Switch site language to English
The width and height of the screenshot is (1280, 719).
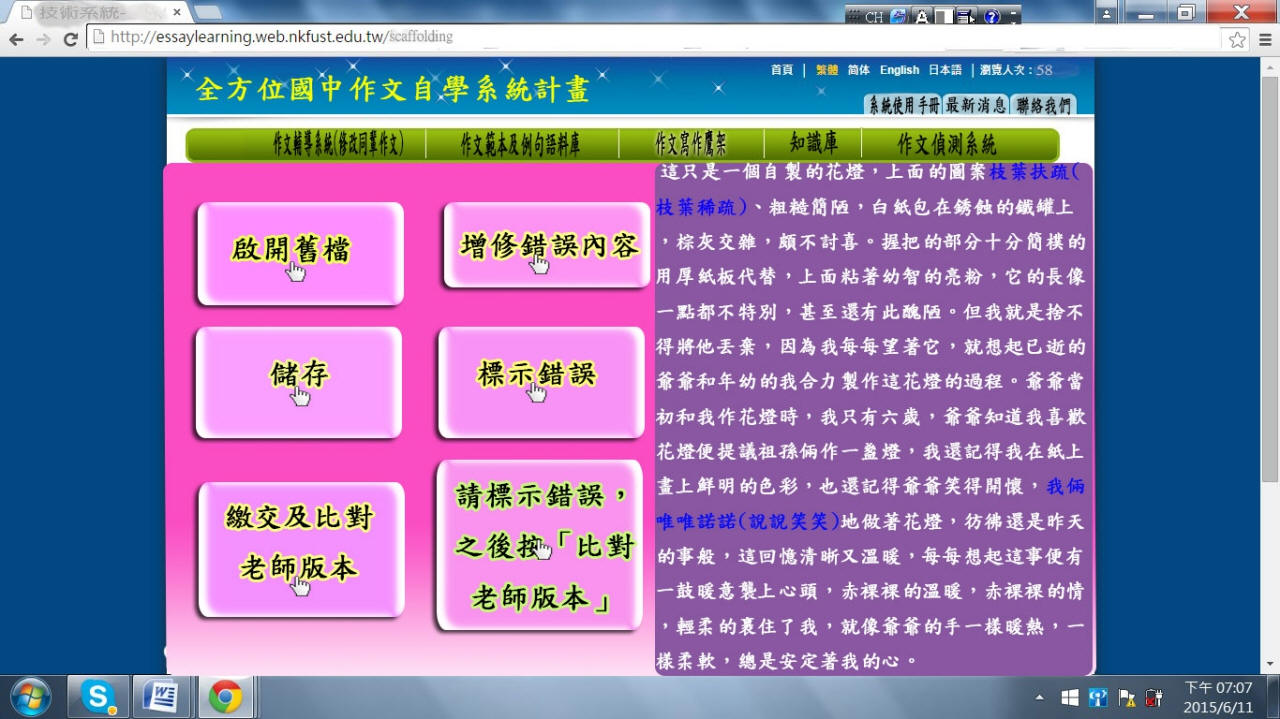(899, 70)
